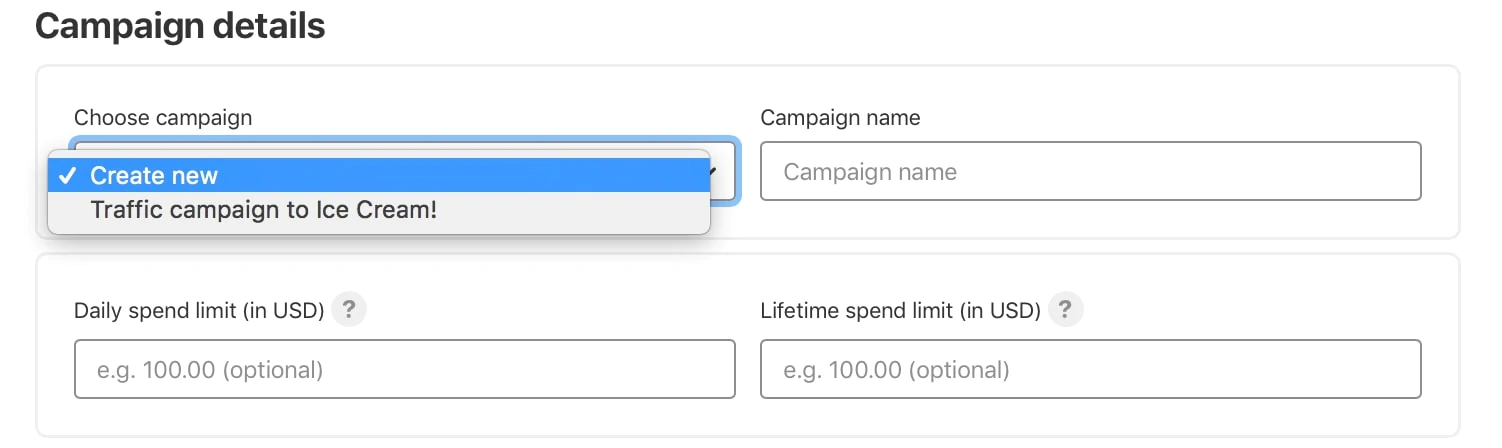This screenshot has height=448, width=1502.
Task: Open the Lifetime spend limit question-mark tooltip
Action: 1065,310
